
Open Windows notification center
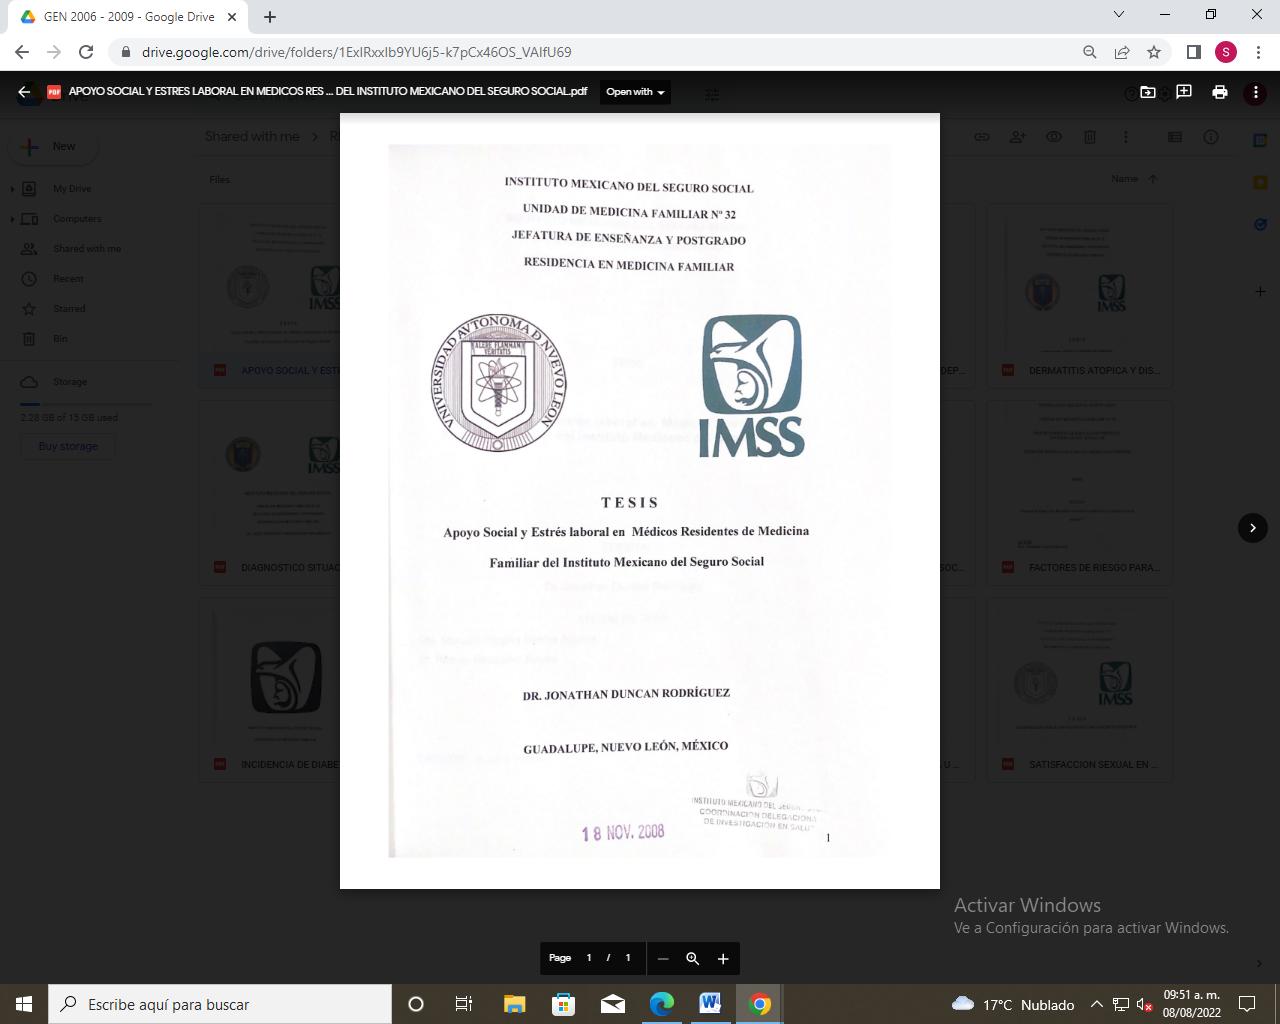coord(1247,1004)
